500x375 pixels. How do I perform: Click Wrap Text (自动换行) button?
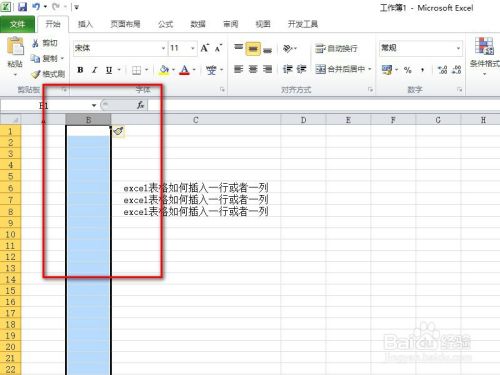coord(336,49)
